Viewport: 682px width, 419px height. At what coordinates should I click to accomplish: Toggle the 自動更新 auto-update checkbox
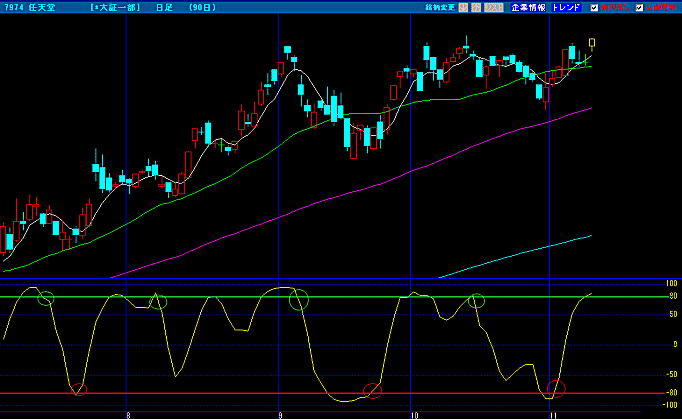point(639,7)
